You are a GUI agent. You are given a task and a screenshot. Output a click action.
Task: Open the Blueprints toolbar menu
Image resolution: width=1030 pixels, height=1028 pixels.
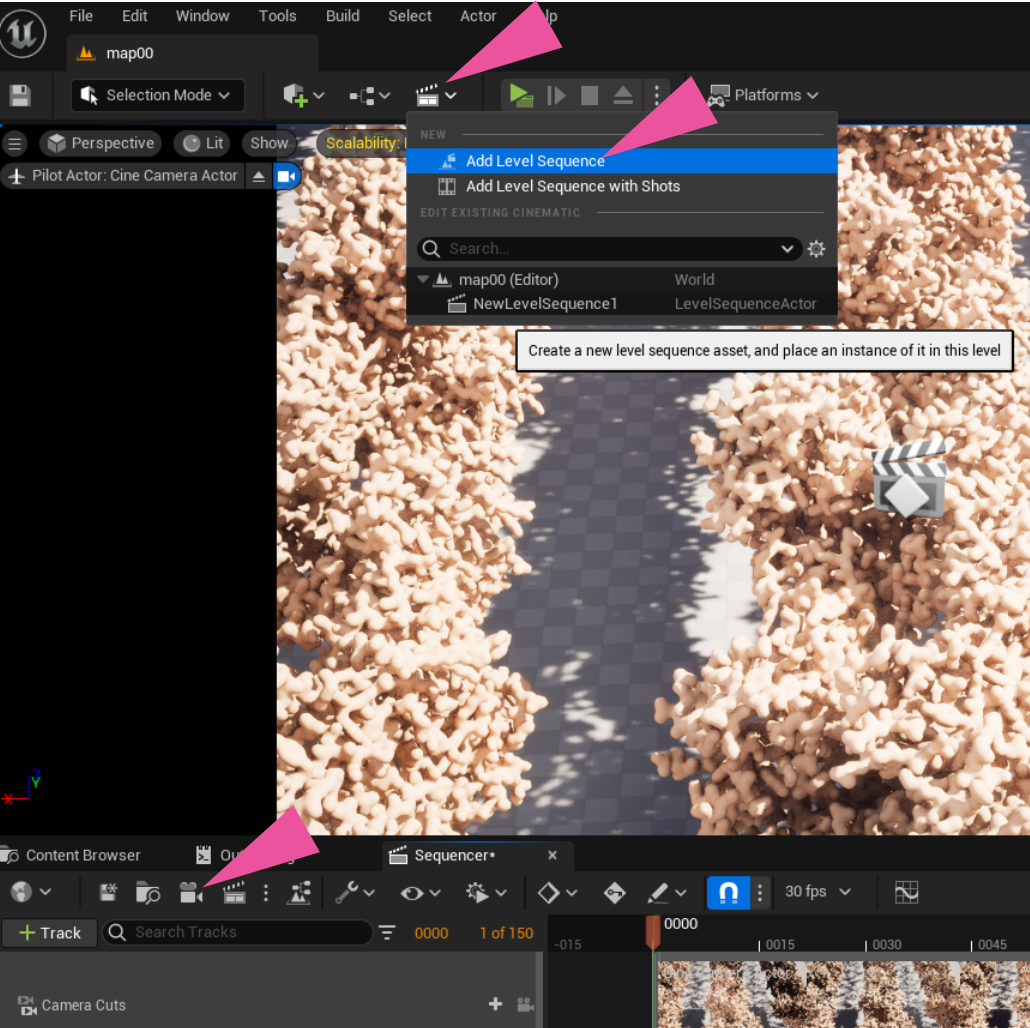(368, 95)
